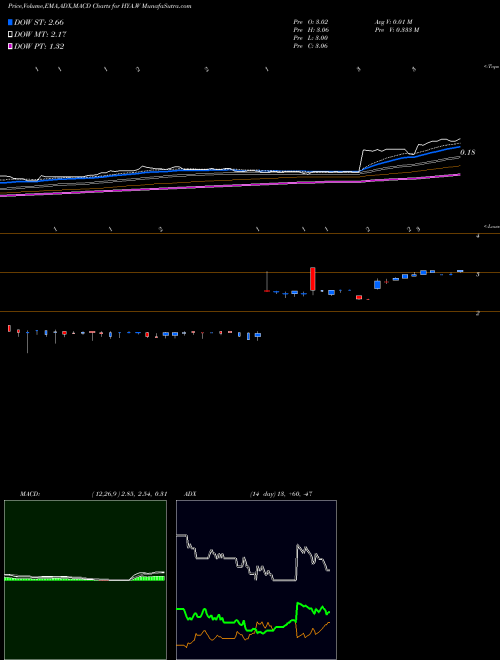Click the 0.18 label beside EMA lines

tap(467, 152)
